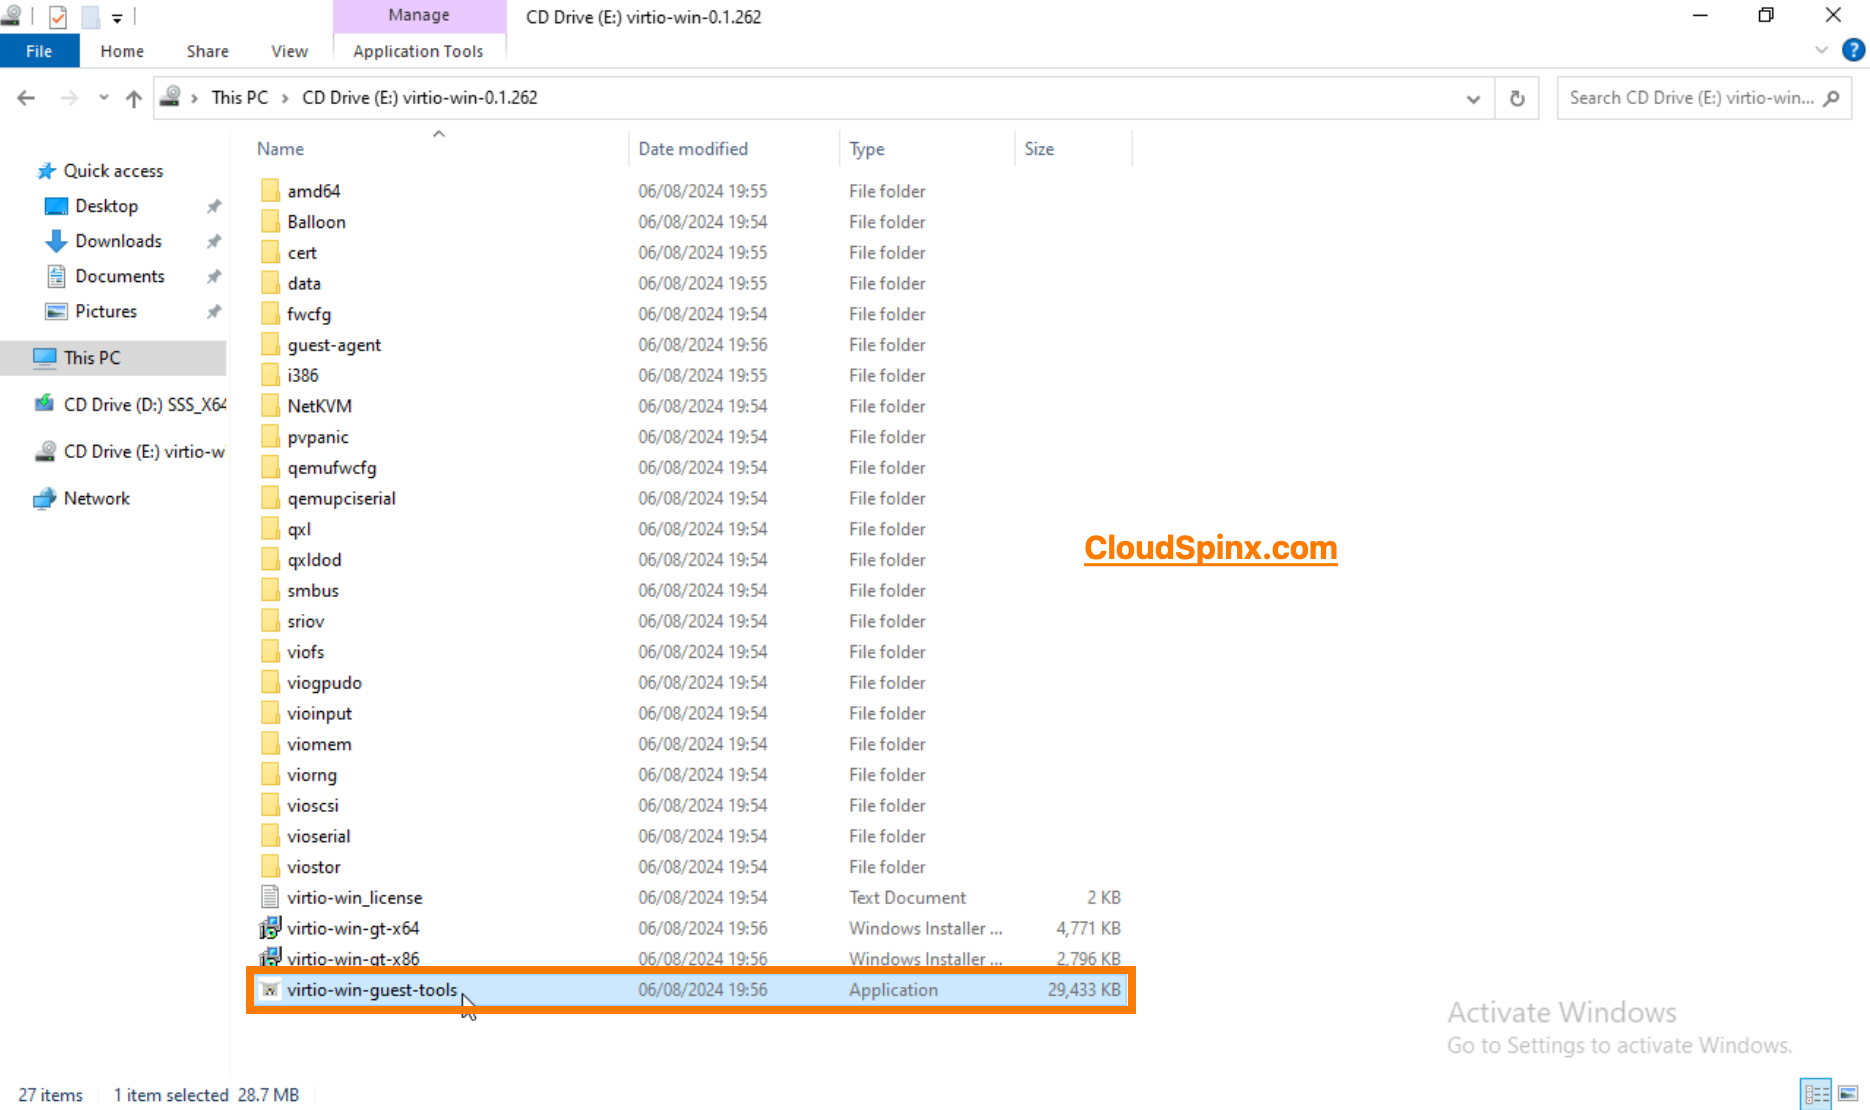Click the Refresh icon next to address bar
The height and width of the screenshot is (1110, 1870).
[x=1516, y=97]
